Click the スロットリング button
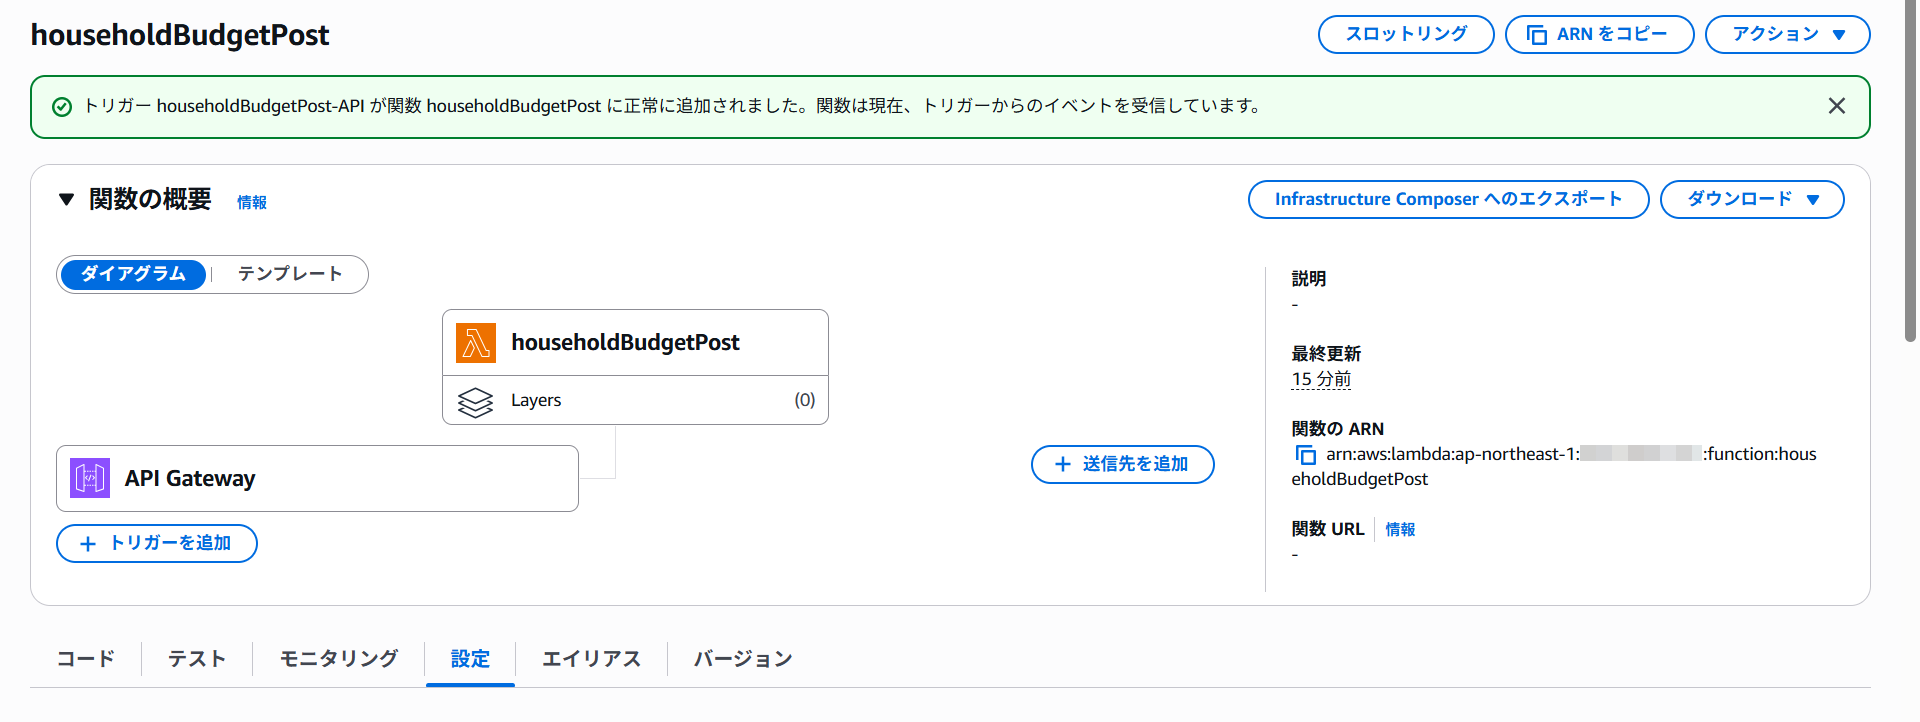 (x=1405, y=34)
